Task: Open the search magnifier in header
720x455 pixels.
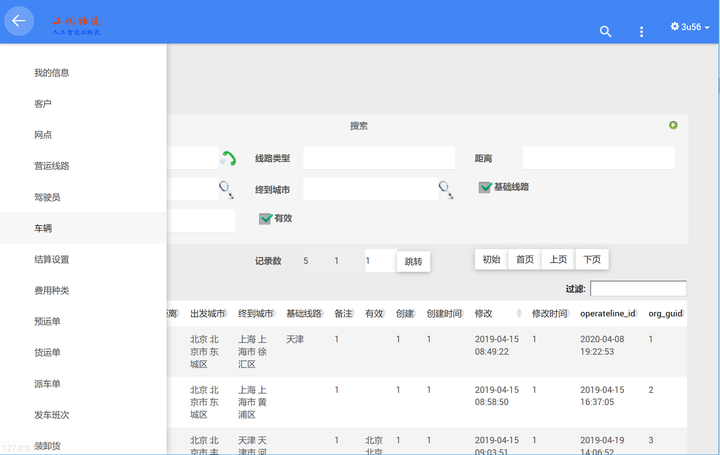Action: coord(605,31)
